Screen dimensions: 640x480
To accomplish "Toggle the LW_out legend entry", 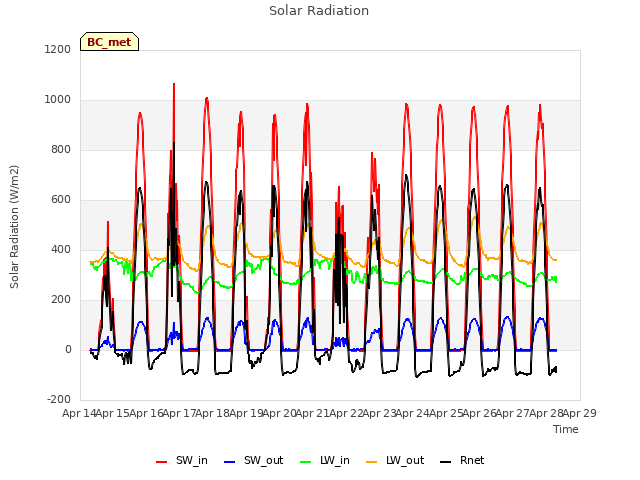I will pos(395,461).
